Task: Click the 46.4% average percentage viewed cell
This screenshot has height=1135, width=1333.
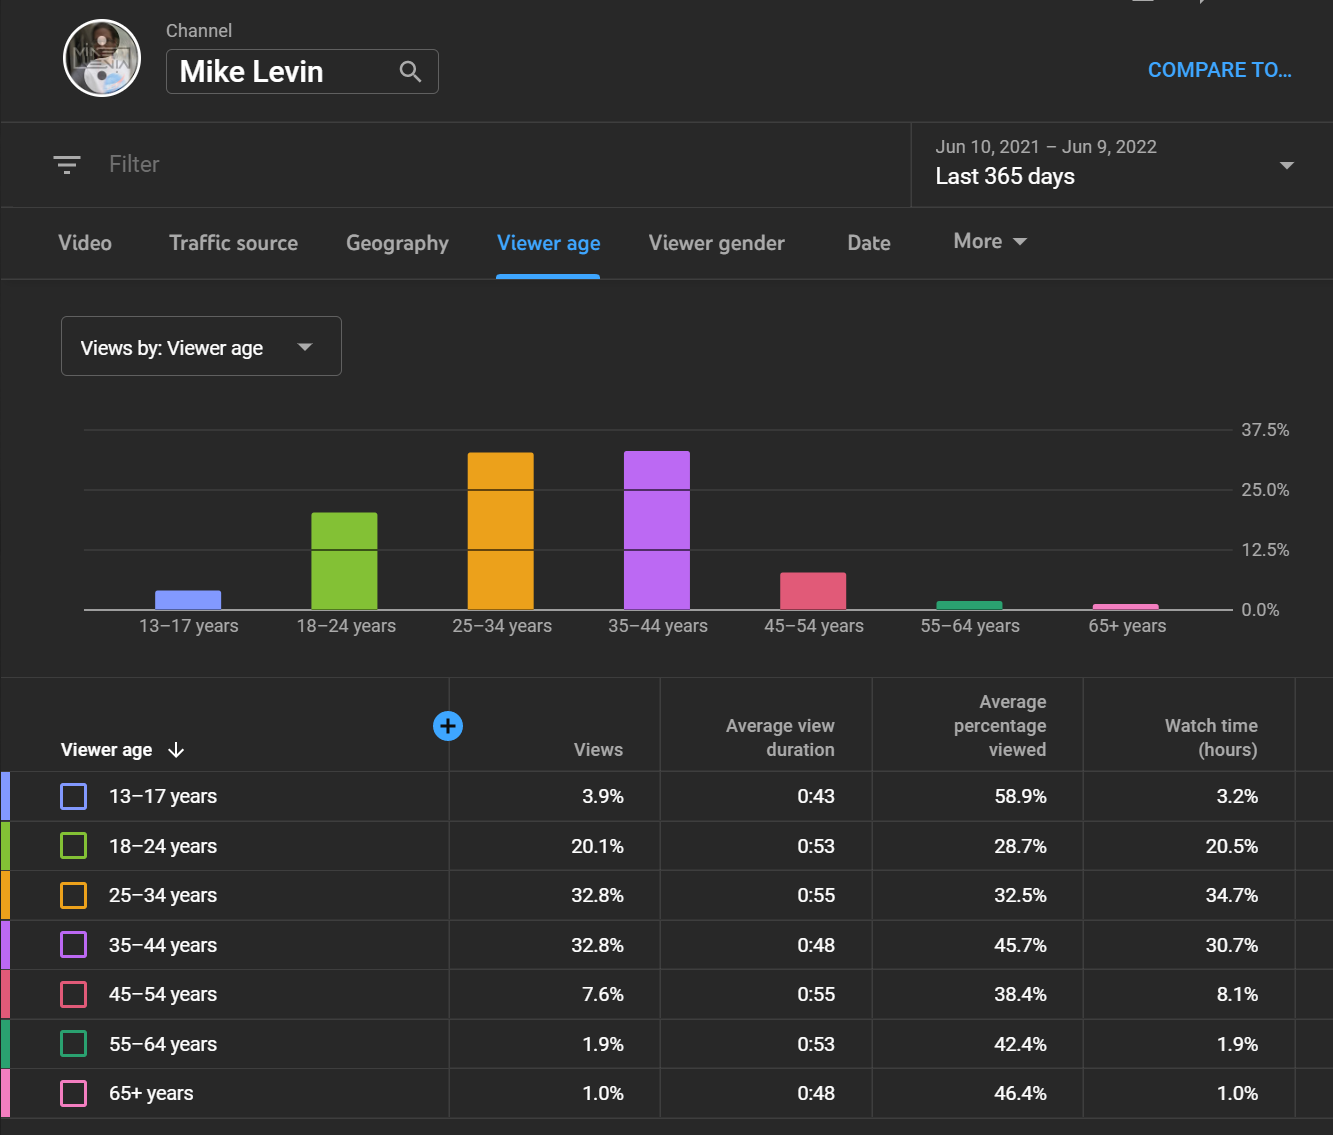Action: tap(1020, 1093)
